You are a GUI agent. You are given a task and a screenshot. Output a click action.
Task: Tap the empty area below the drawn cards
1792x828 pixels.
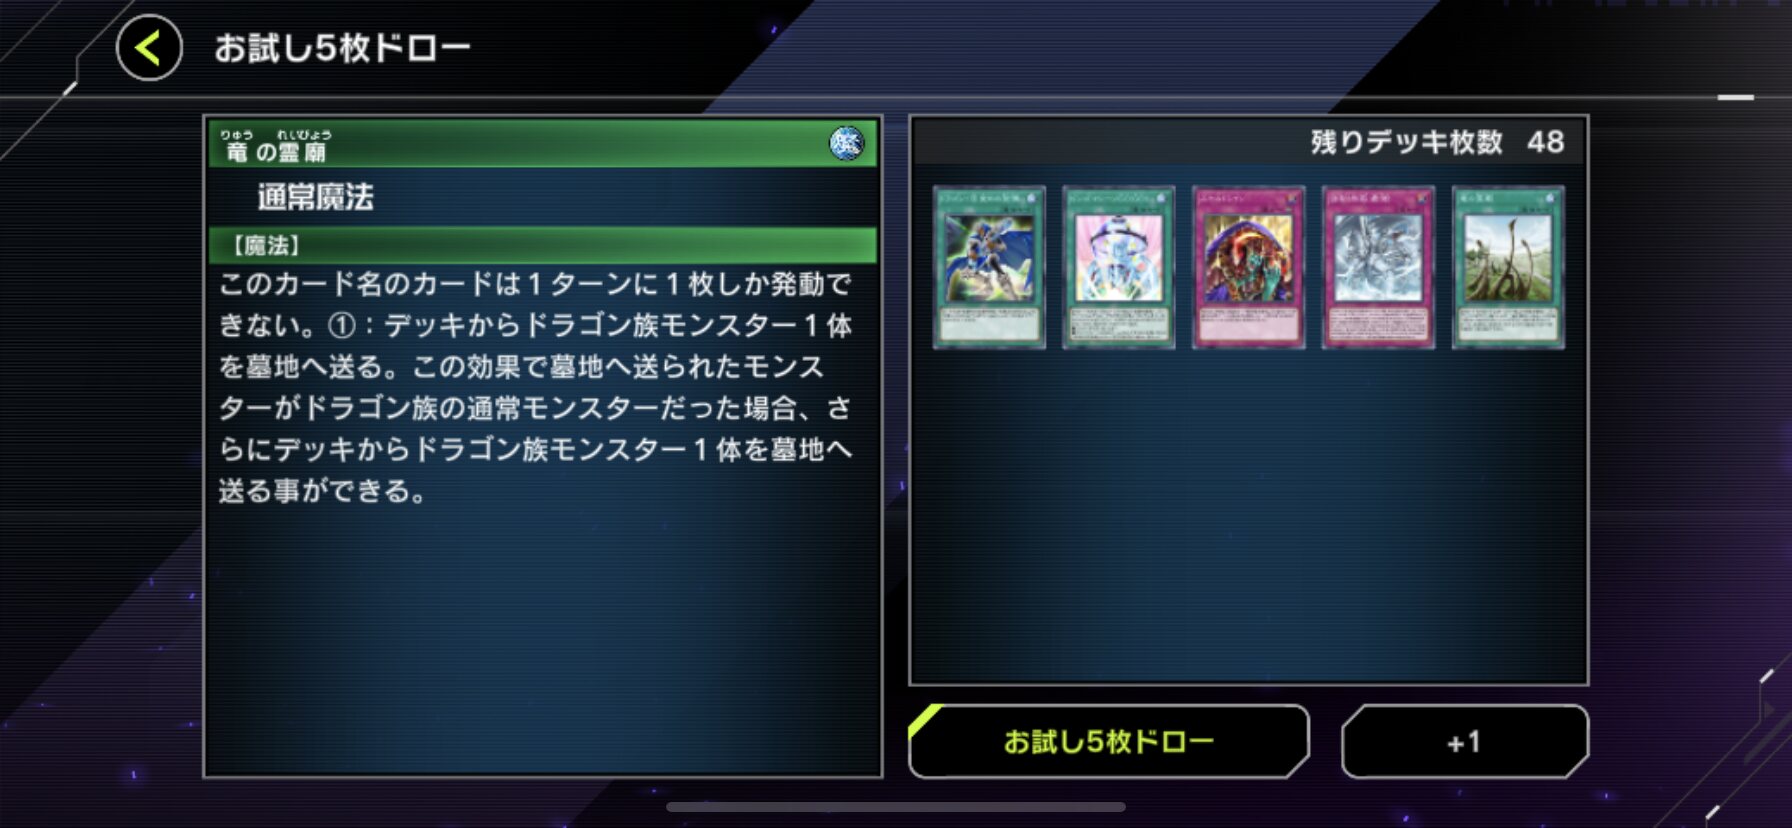tap(1249, 515)
